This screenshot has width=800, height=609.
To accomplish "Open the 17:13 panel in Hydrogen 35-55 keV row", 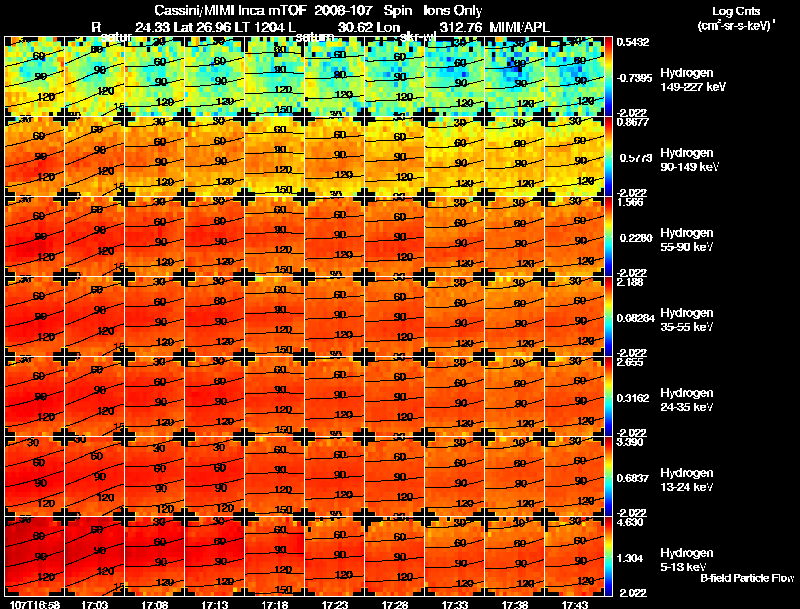I will (x=214, y=317).
